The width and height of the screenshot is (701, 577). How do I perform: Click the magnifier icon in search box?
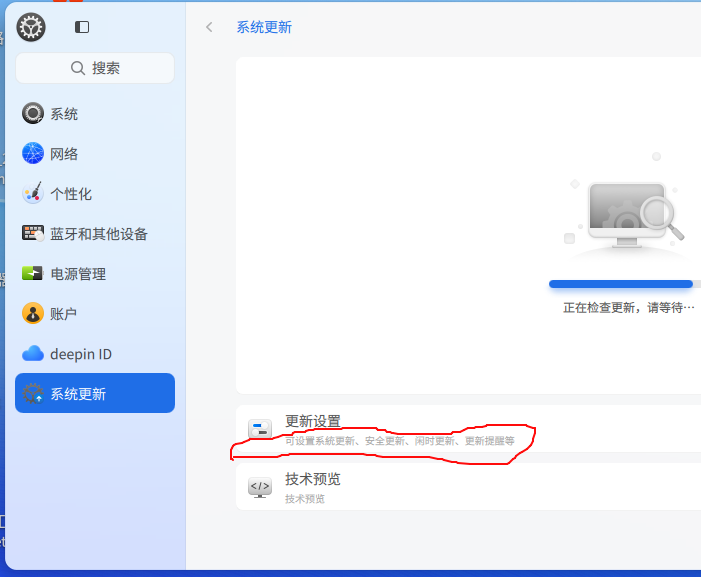pyautogui.click(x=78, y=68)
